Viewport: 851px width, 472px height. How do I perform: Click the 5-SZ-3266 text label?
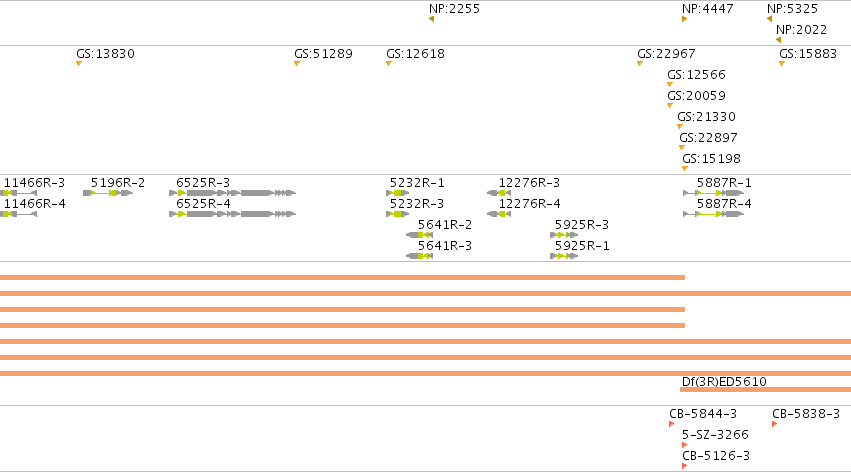click(715, 435)
